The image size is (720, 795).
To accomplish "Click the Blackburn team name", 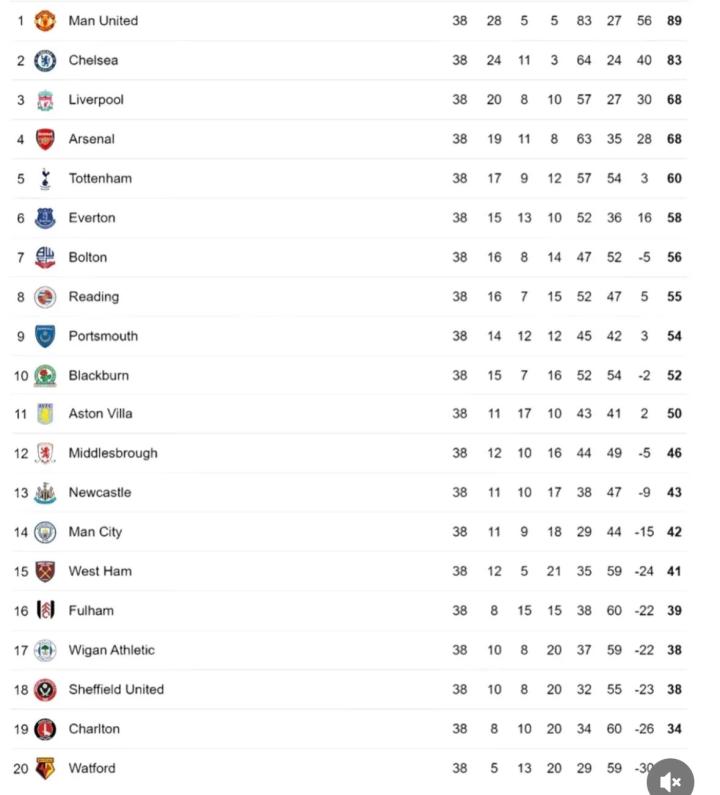I will [x=98, y=376].
